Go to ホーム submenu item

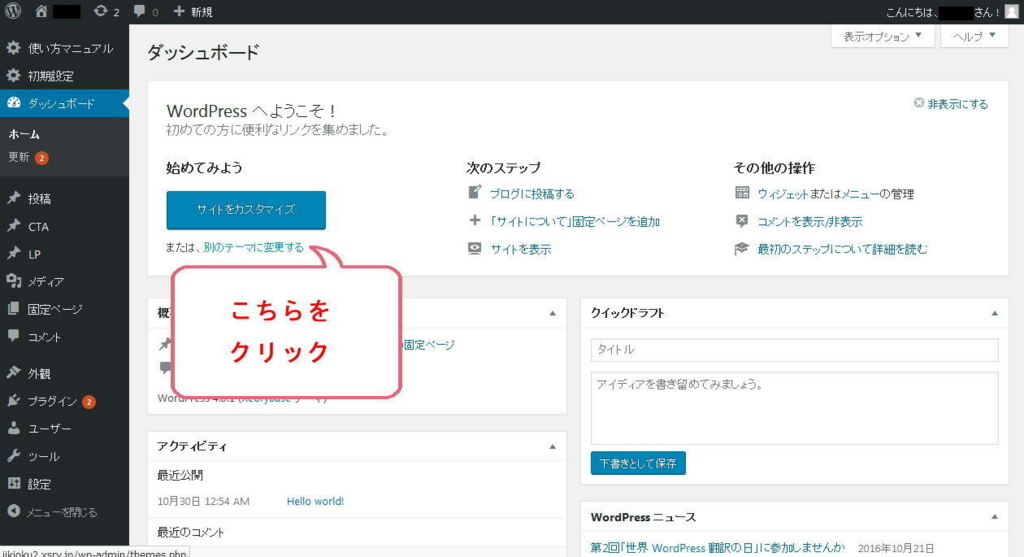(x=24, y=134)
